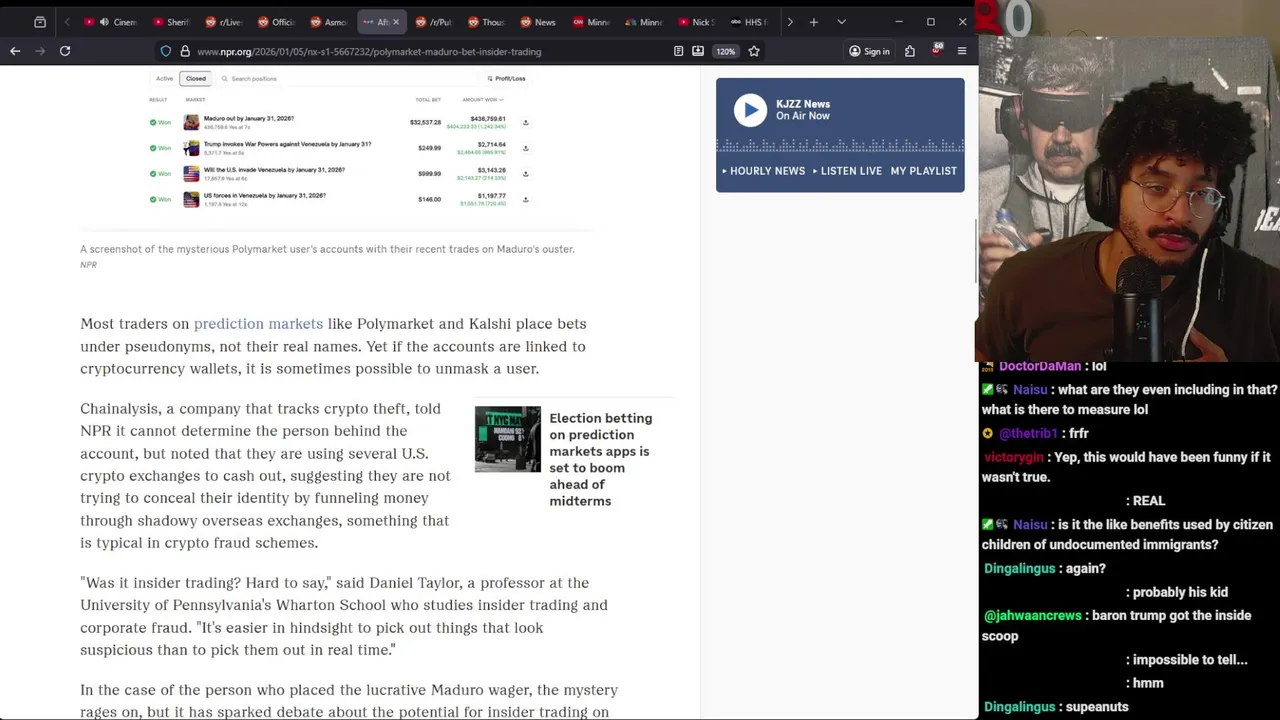Image resolution: width=1280 pixels, height=720 pixels.
Task: Click Maduro out market thumbnail icon
Action: pyautogui.click(x=191, y=122)
